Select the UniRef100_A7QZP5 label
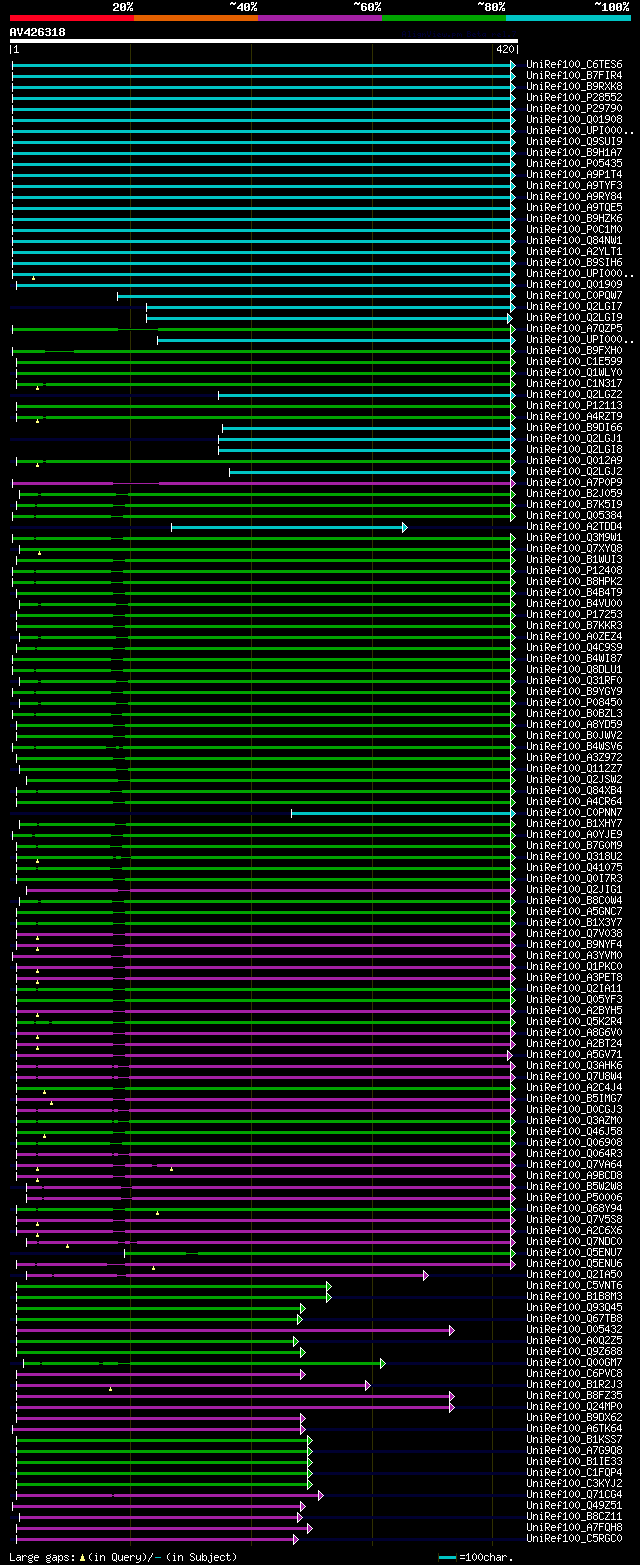640x1565 pixels. click(573, 328)
